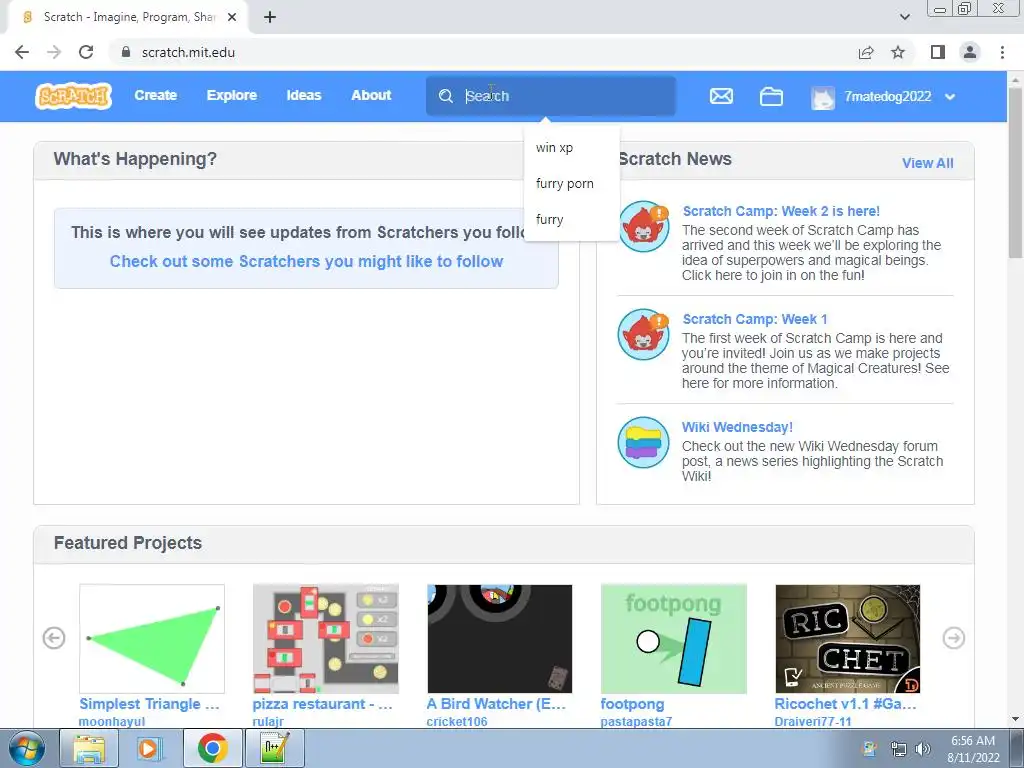Viewport: 1024px width, 768px height.
Task: Click the footpong project thumbnail
Action: point(674,639)
